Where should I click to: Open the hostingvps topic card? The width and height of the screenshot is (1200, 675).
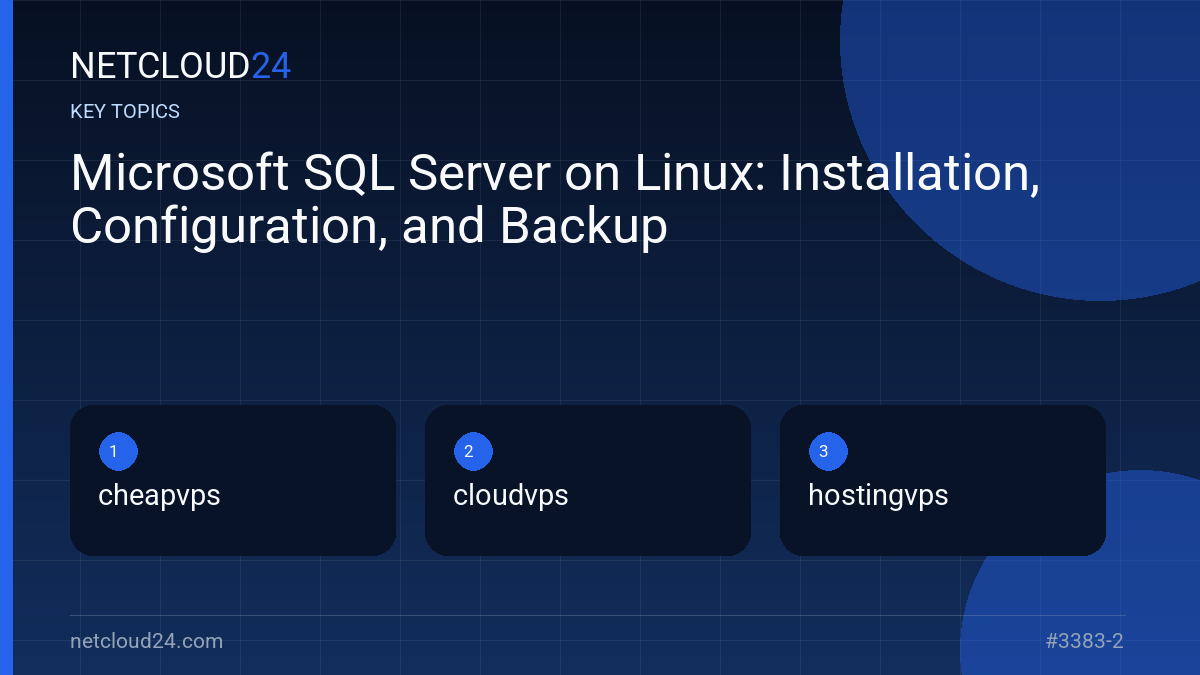943,480
